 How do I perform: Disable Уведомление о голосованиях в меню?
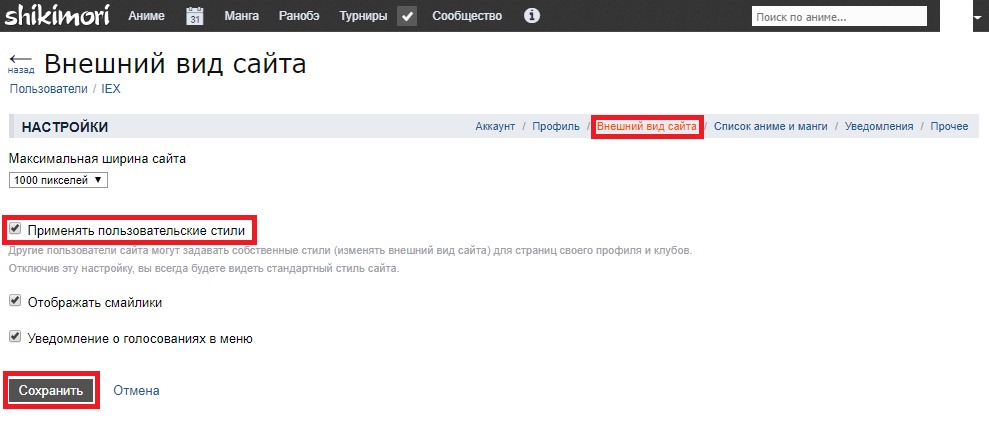coord(15,337)
